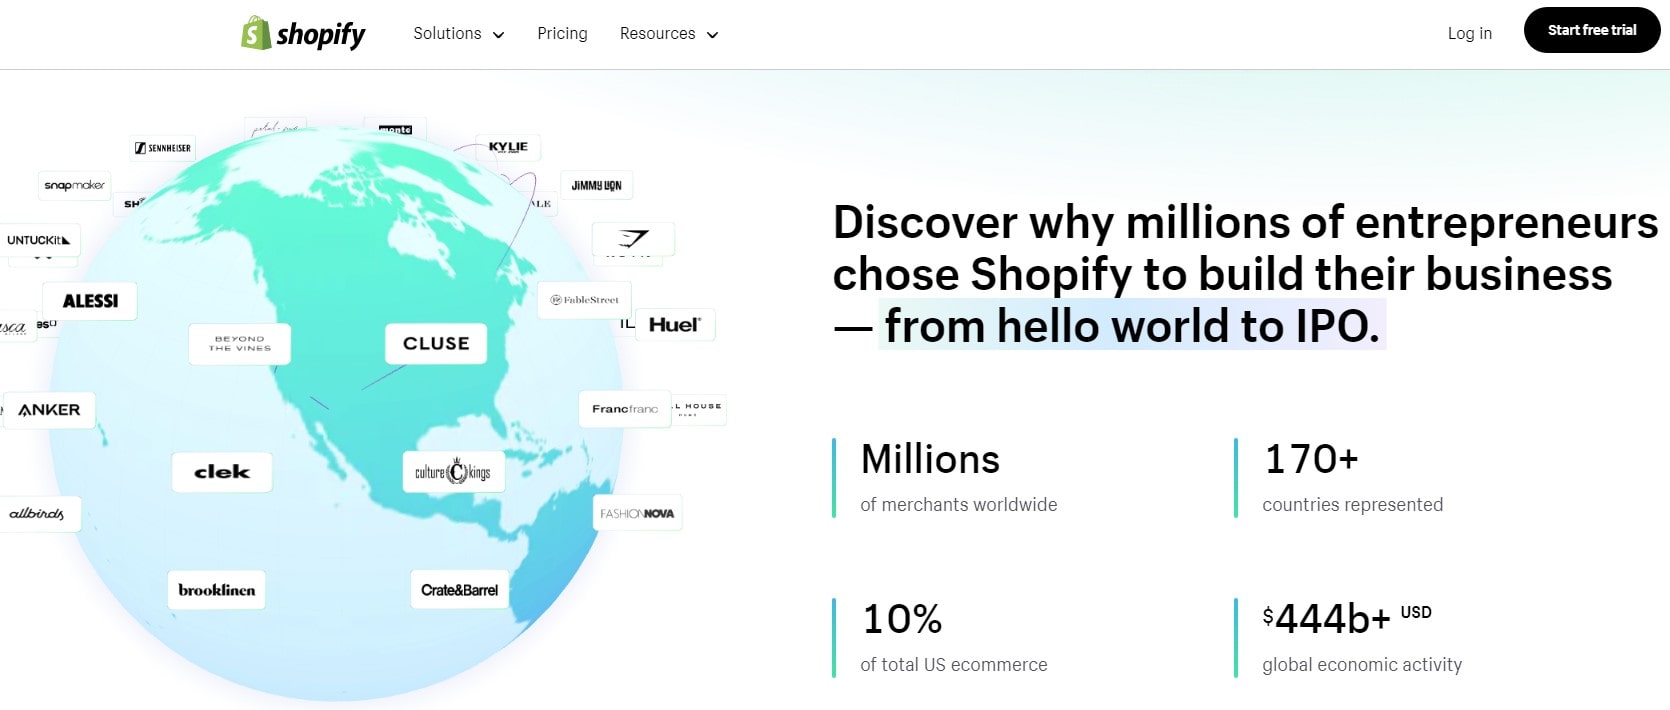Select the Snapmaker brand logo card
Image resolution: width=1670 pixels, height=710 pixels.
74,185
